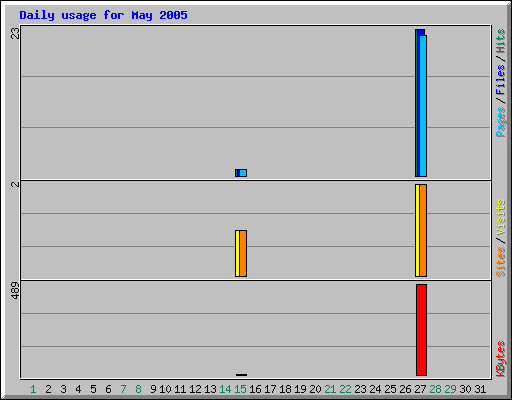Click green day label 14

225,389
